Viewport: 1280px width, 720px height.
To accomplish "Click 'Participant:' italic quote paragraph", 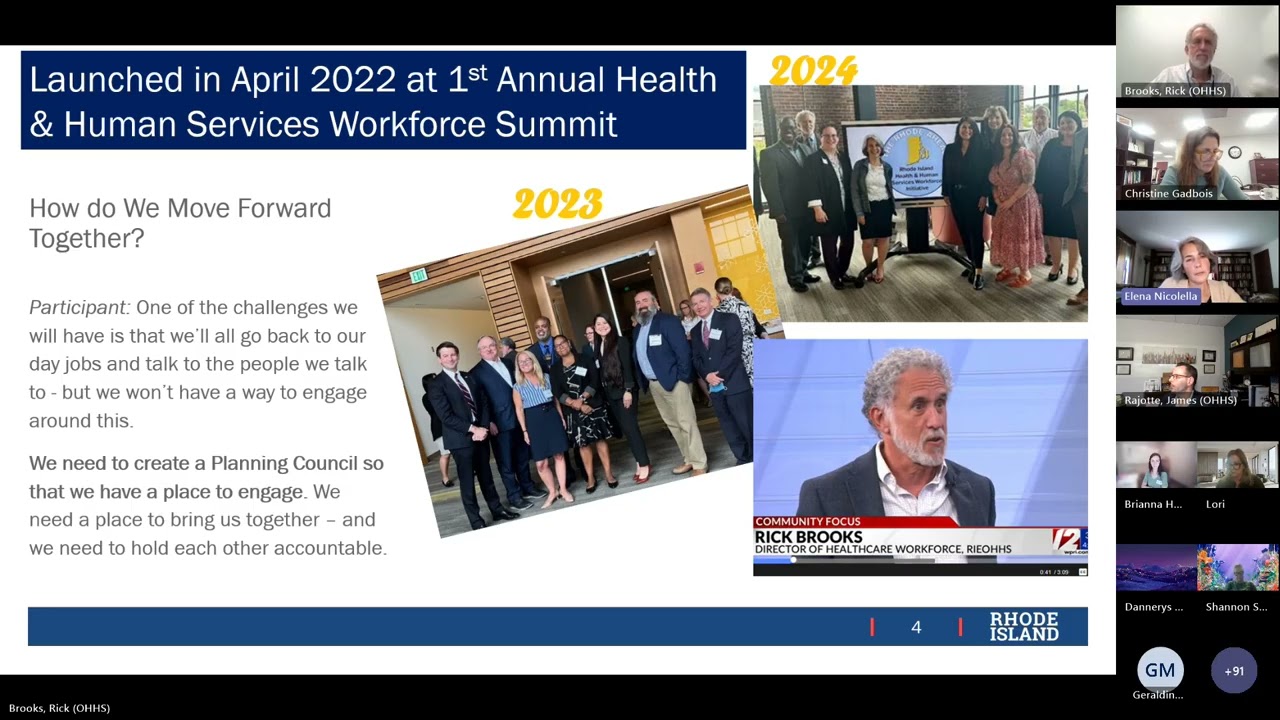I will (198, 364).
